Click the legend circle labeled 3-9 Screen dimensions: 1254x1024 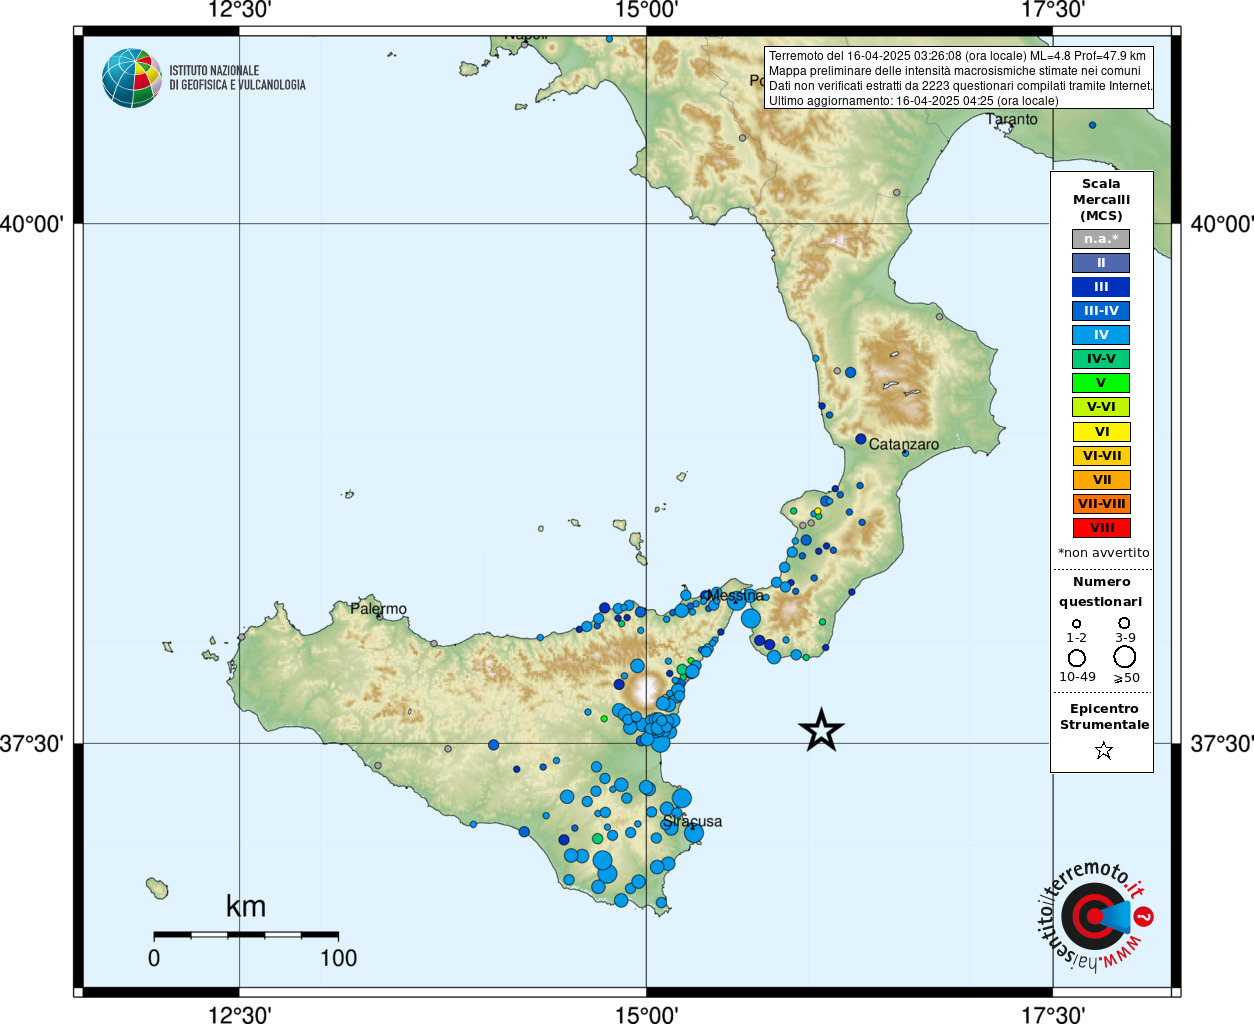pos(1124,623)
